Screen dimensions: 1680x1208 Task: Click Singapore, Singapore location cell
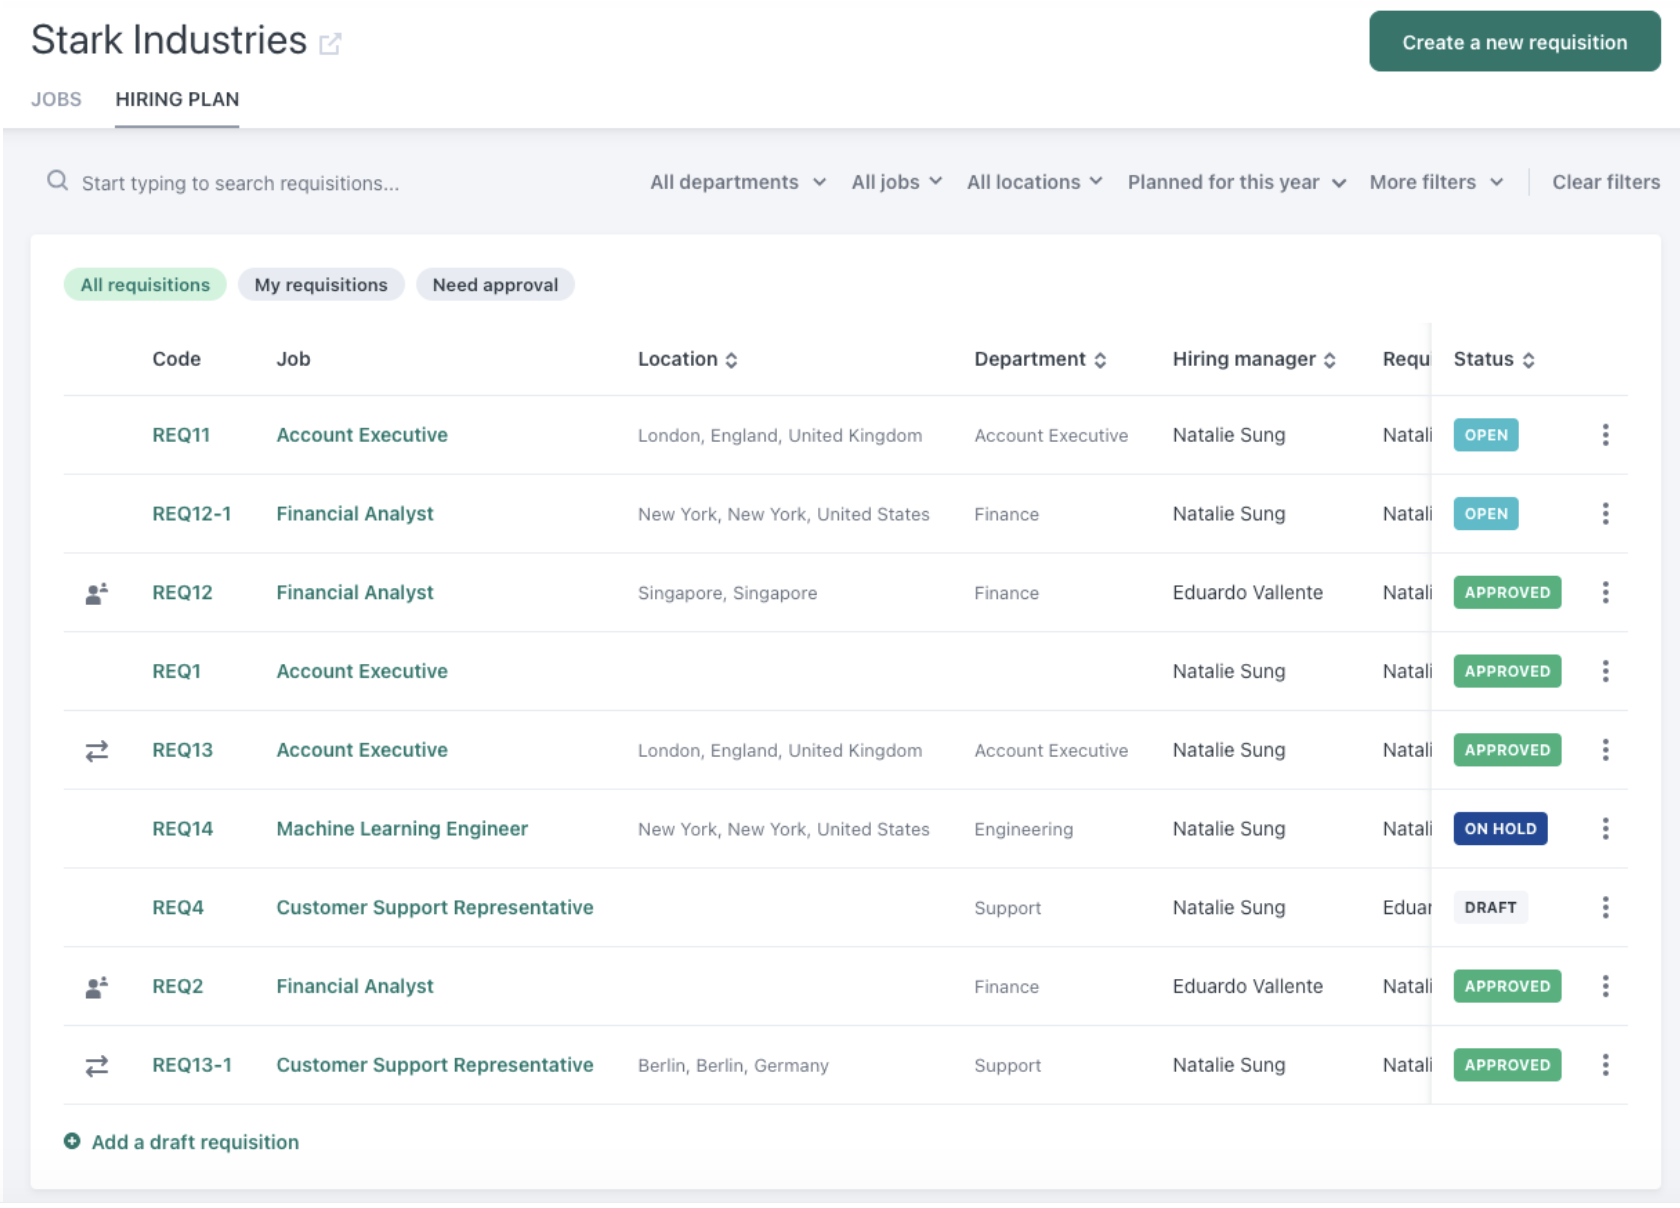(x=727, y=593)
